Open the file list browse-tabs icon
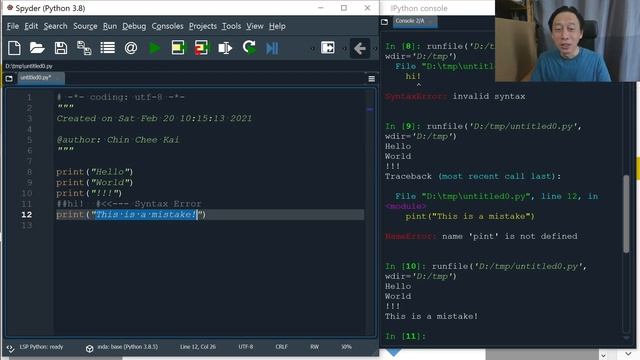Viewport: 640px width, 360px height. 108,48
